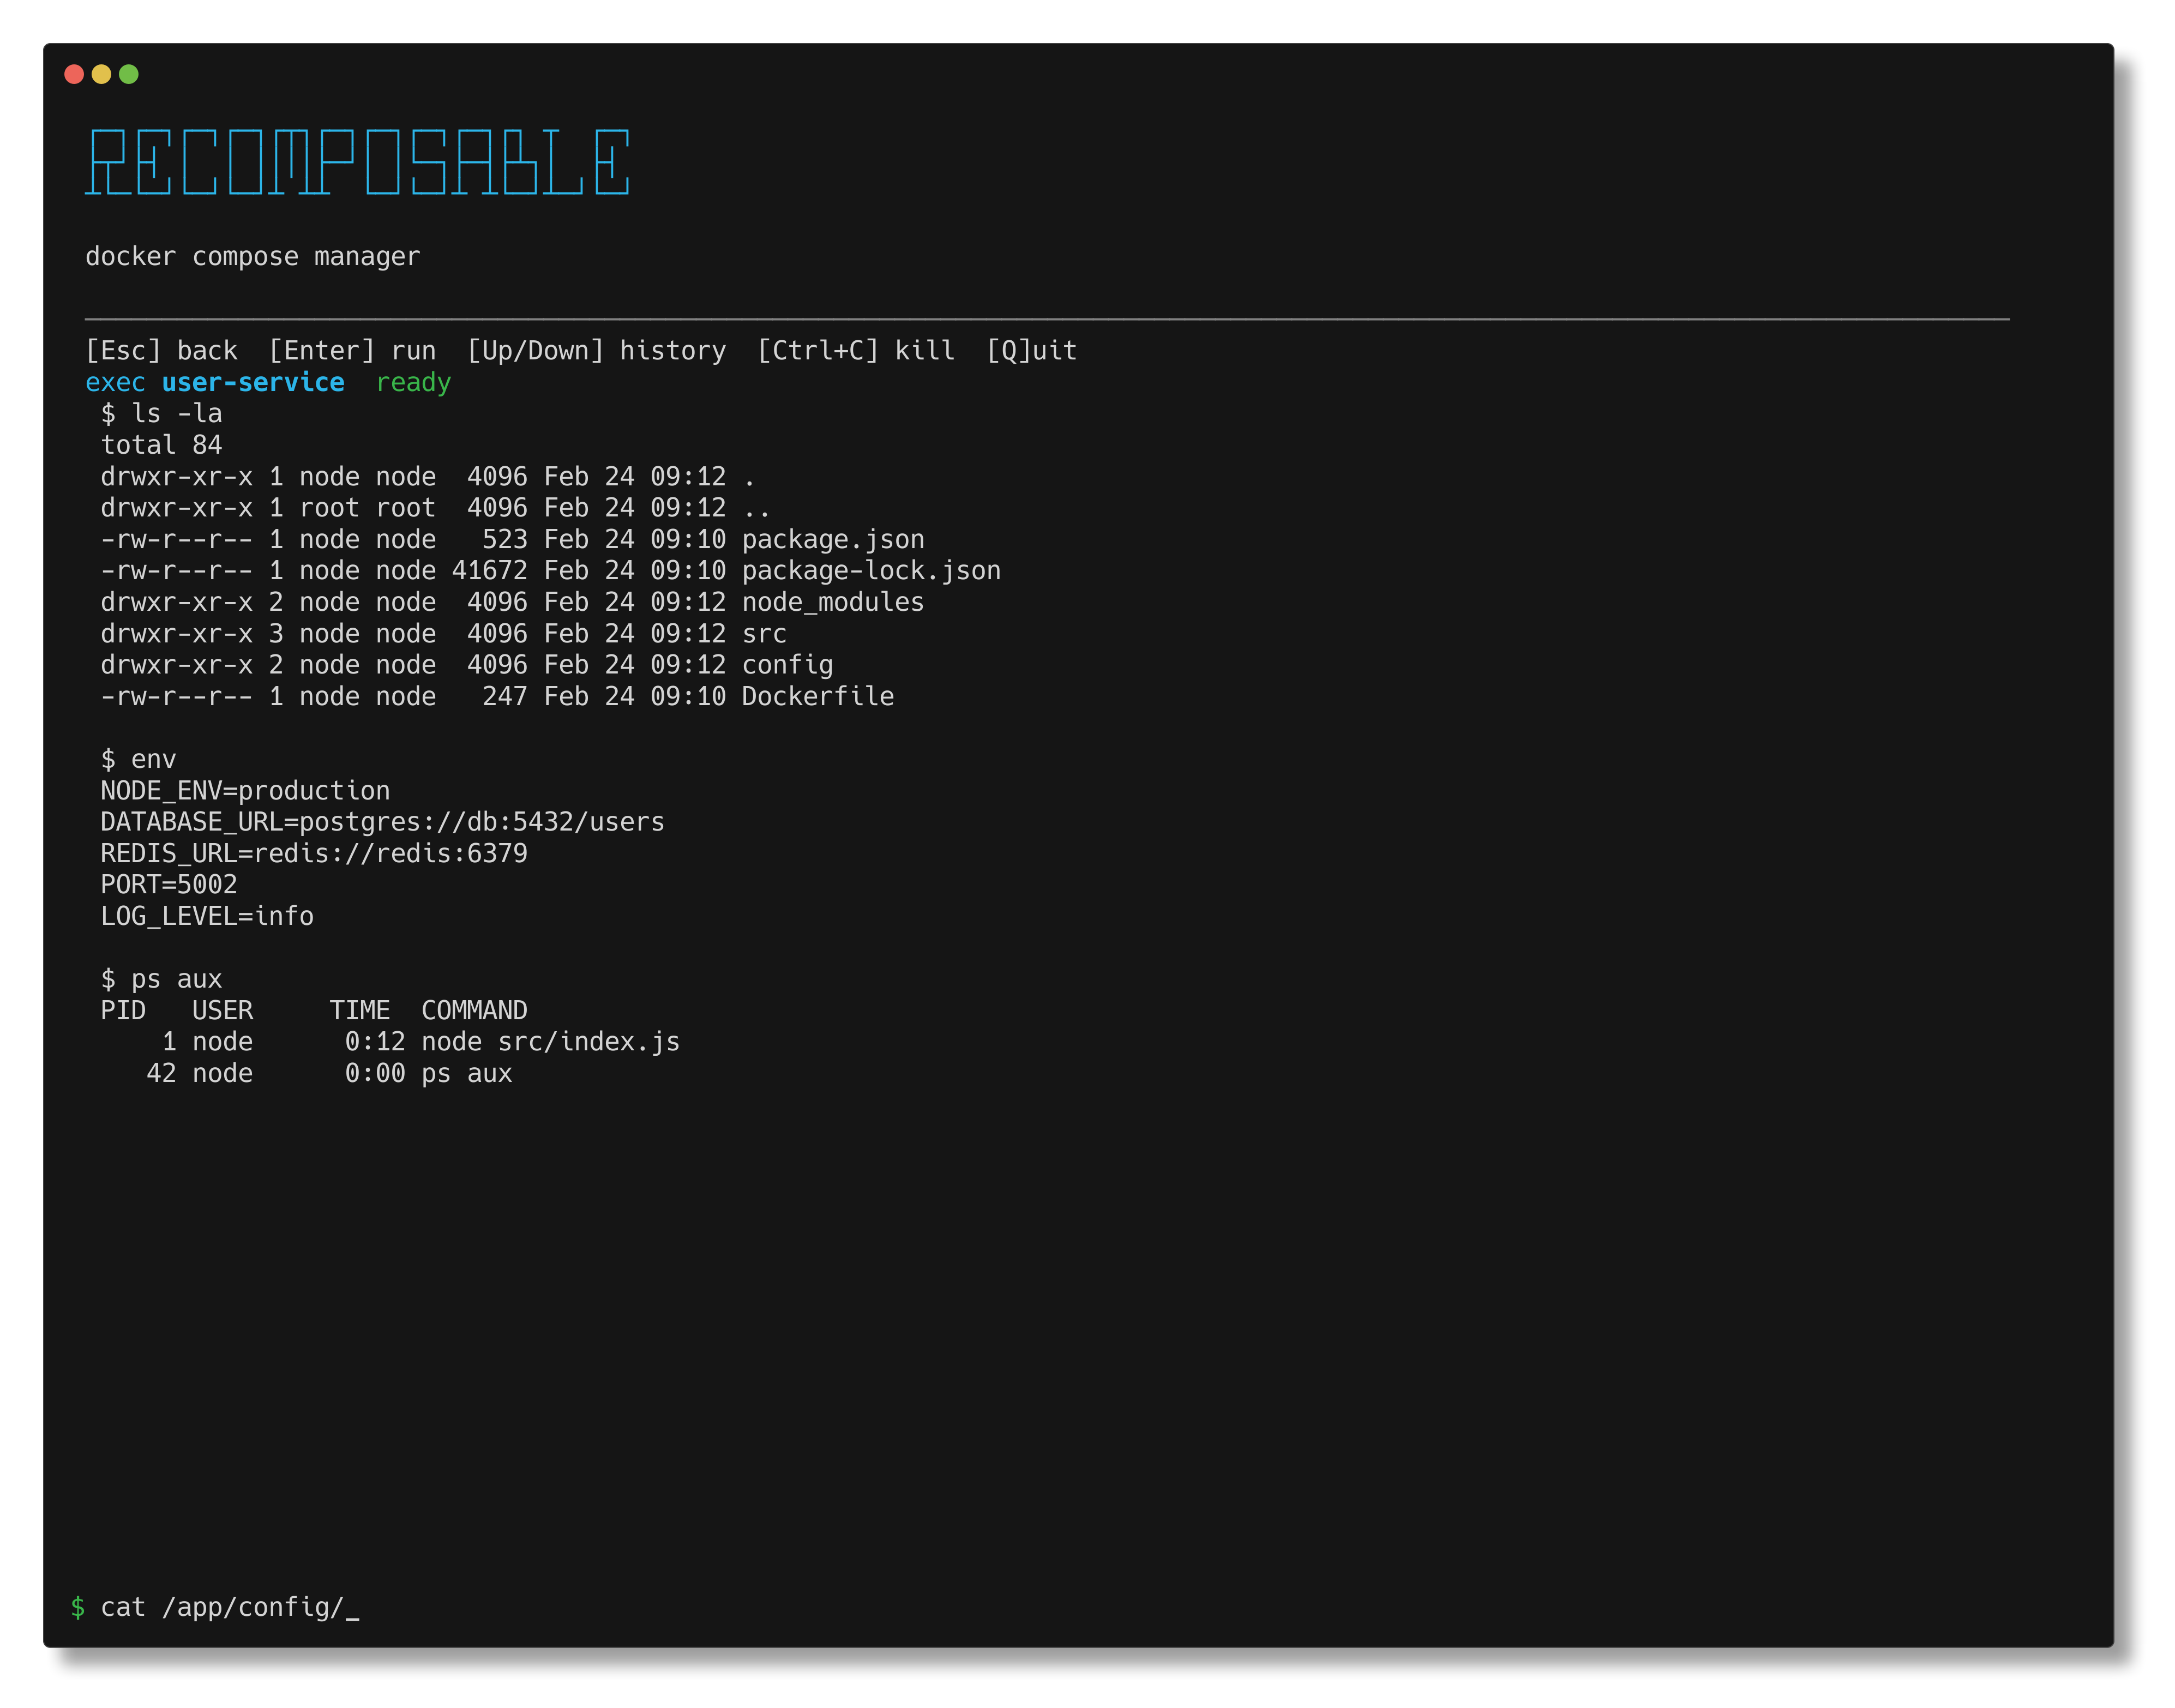The height and width of the screenshot is (1708, 2175).
Task: Click the root-owned '..' directory row
Action: pos(435,508)
